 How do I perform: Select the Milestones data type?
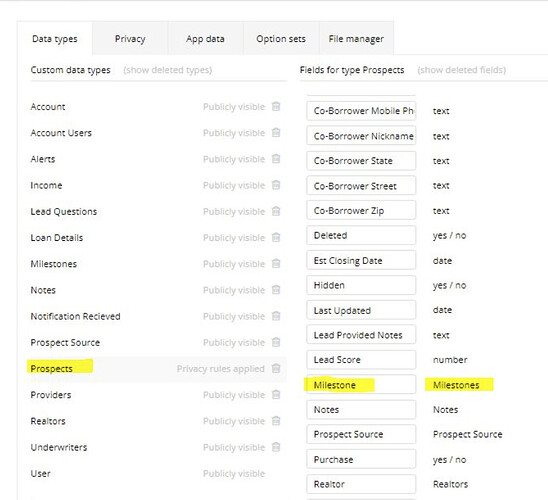pos(54,264)
